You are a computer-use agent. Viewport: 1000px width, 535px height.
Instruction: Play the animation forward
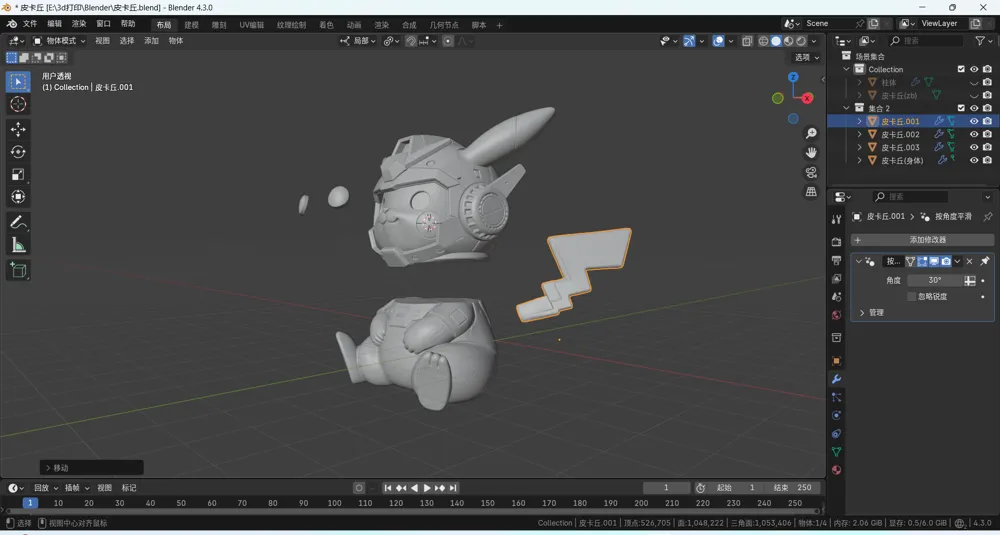pyautogui.click(x=427, y=488)
